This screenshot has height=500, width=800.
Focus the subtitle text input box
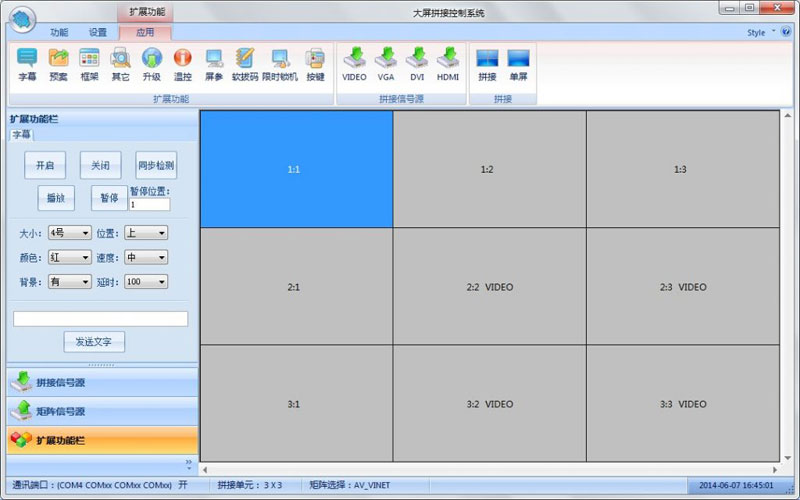pos(101,319)
